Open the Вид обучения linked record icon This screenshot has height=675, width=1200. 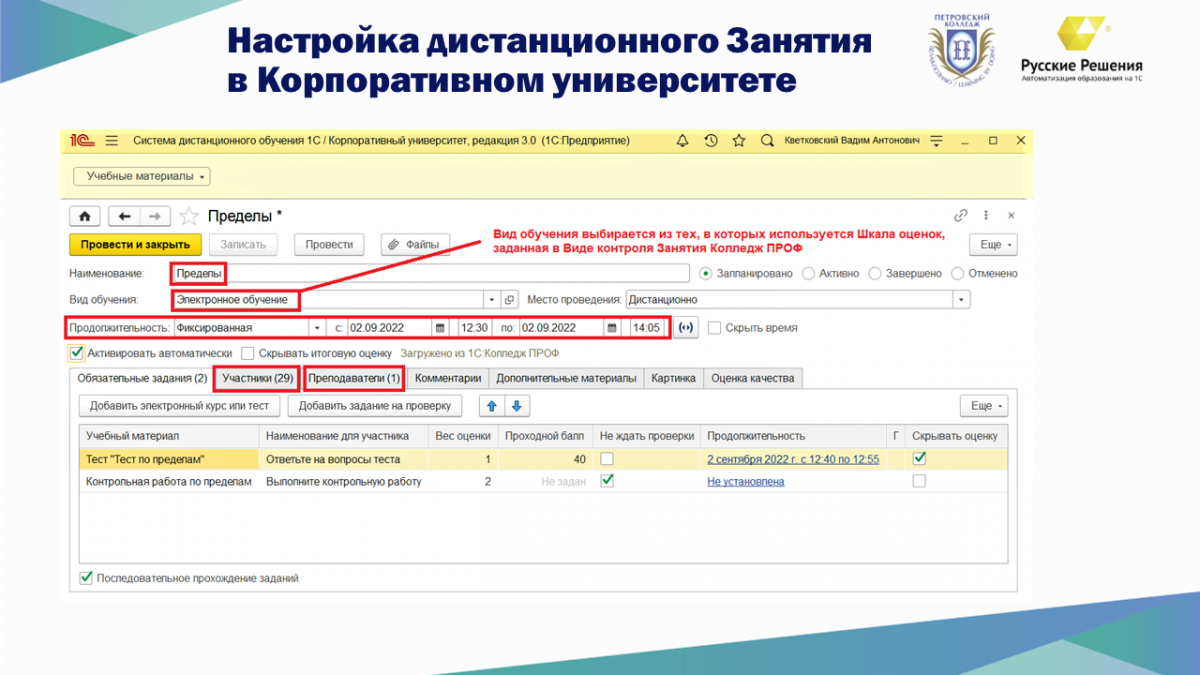pyautogui.click(x=509, y=299)
